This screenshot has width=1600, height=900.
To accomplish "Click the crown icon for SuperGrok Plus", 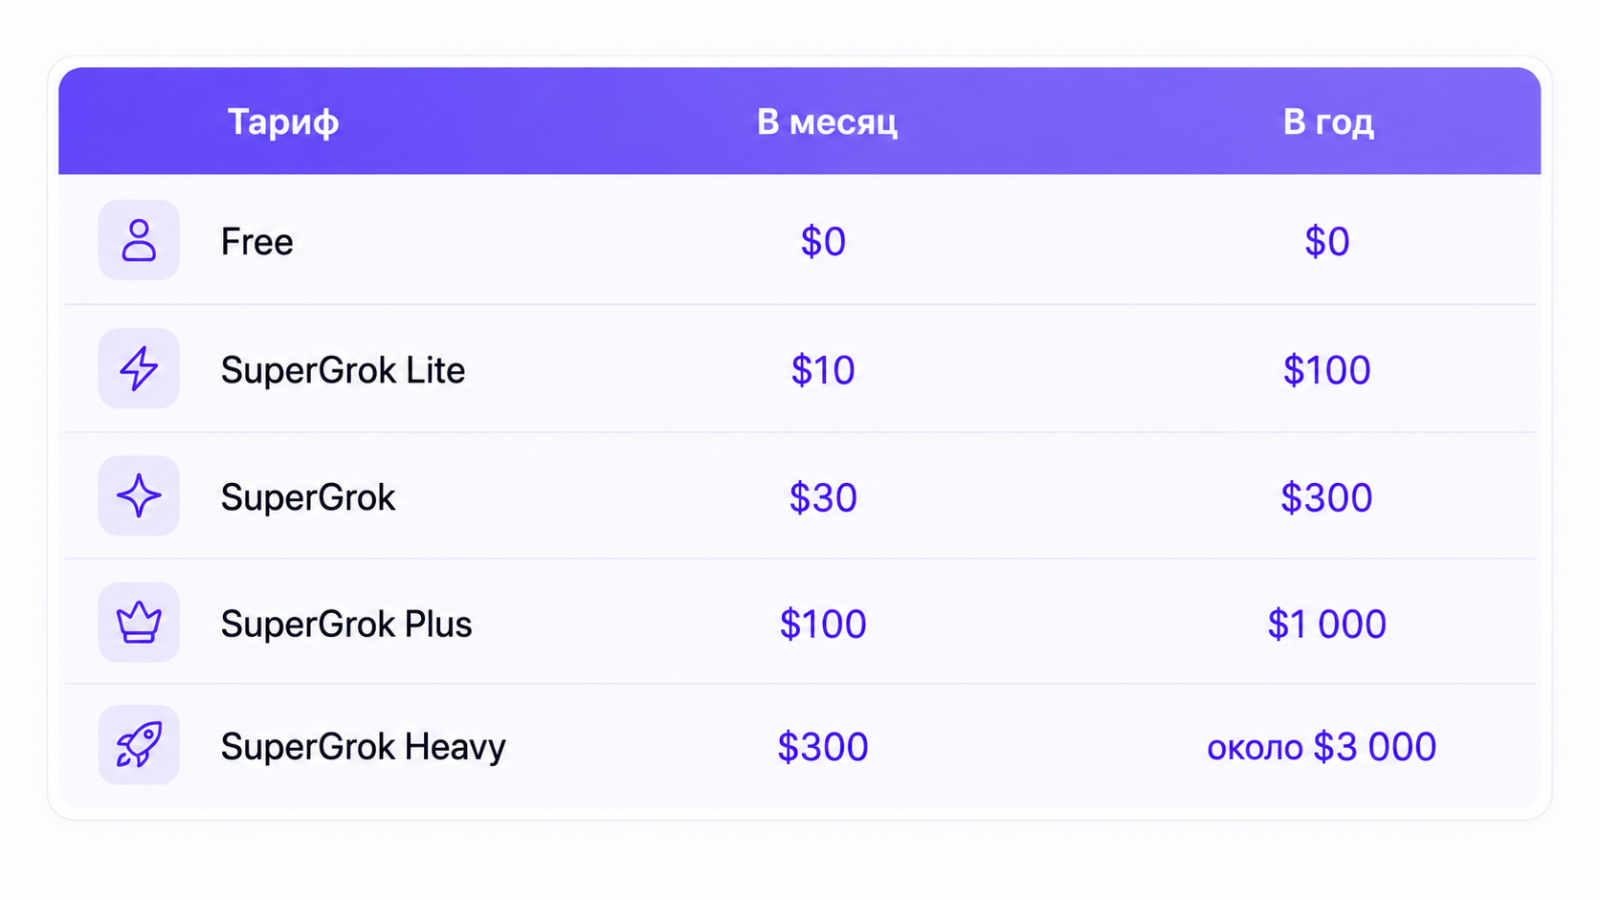I will coord(139,623).
